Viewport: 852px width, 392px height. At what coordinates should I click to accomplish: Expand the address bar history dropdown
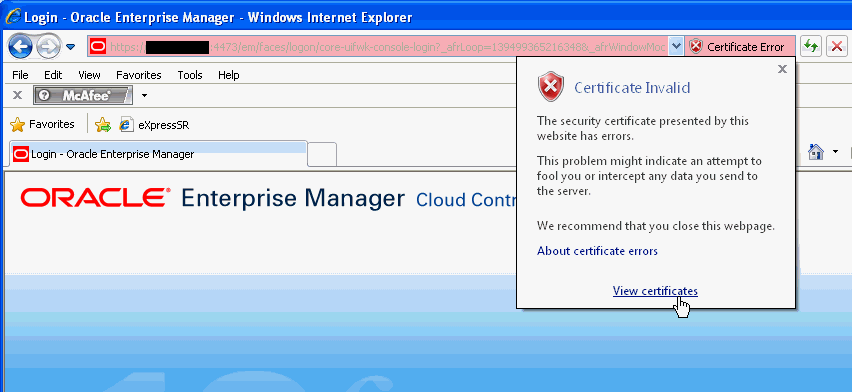click(675, 47)
